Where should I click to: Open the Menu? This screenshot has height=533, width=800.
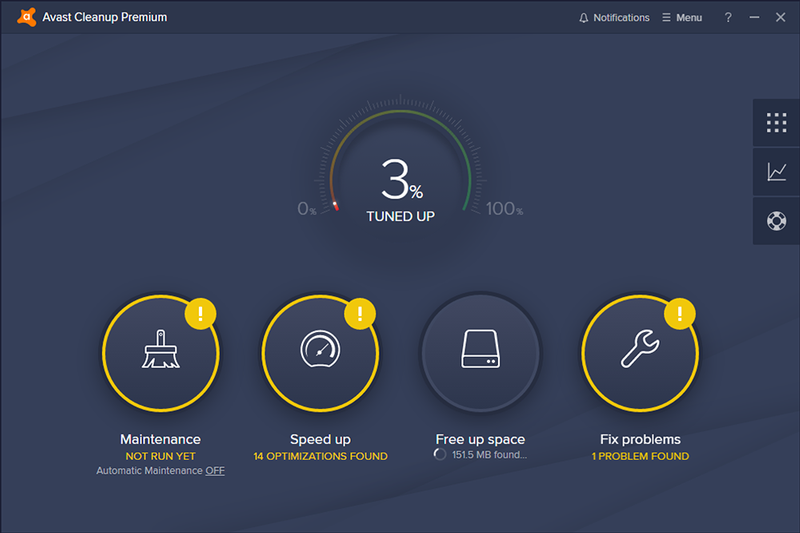pos(682,17)
